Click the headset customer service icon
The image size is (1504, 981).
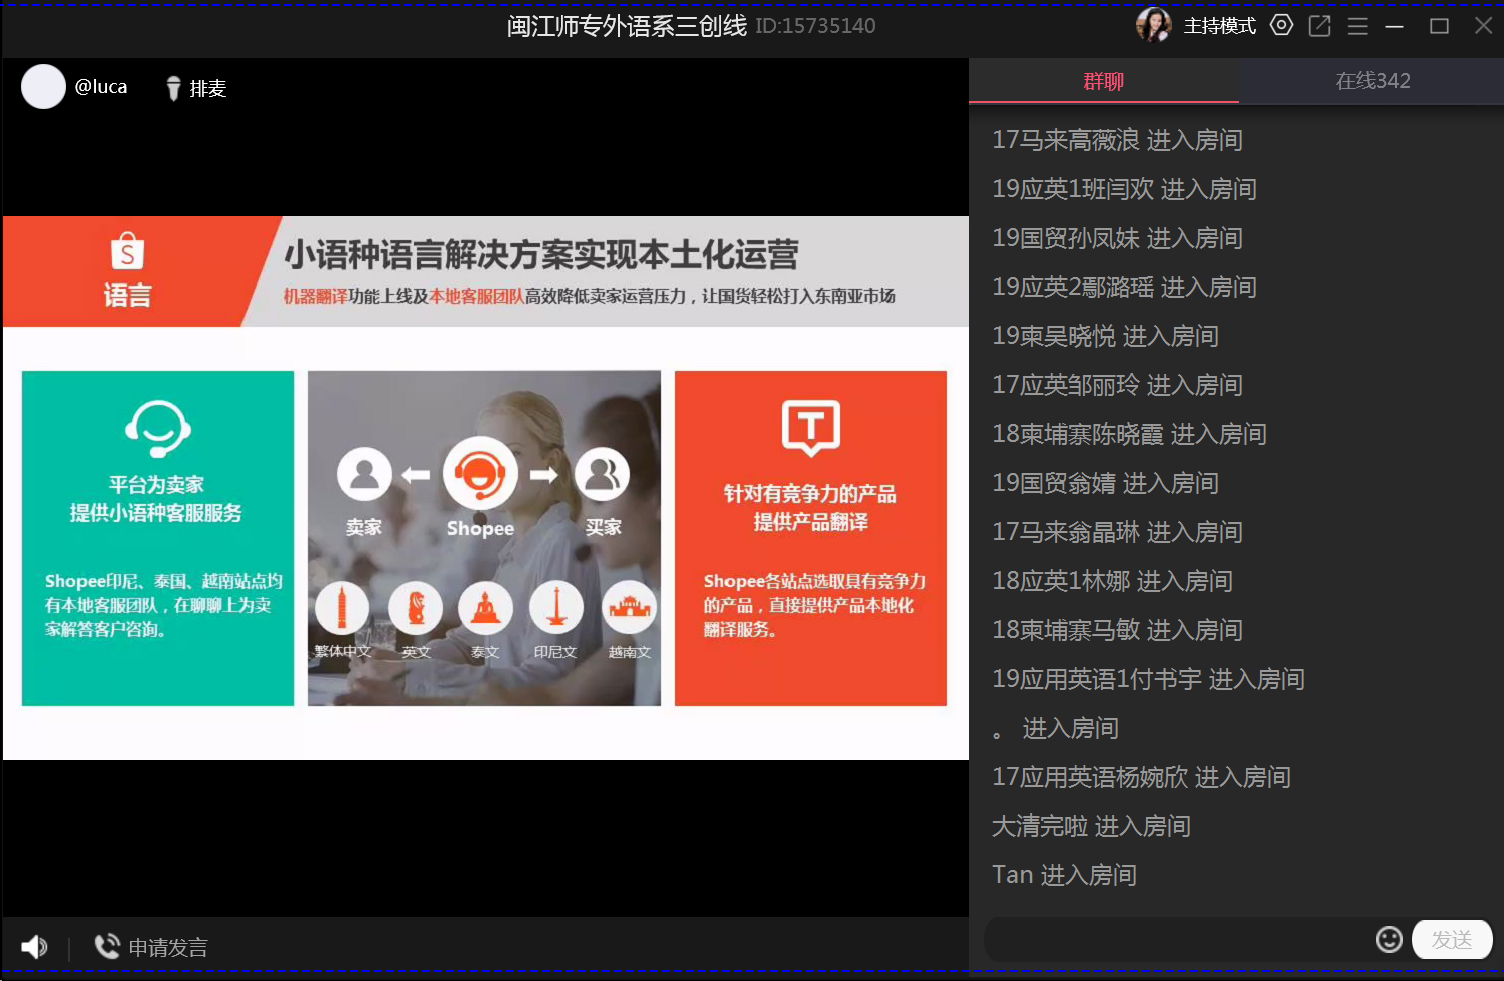click(157, 429)
